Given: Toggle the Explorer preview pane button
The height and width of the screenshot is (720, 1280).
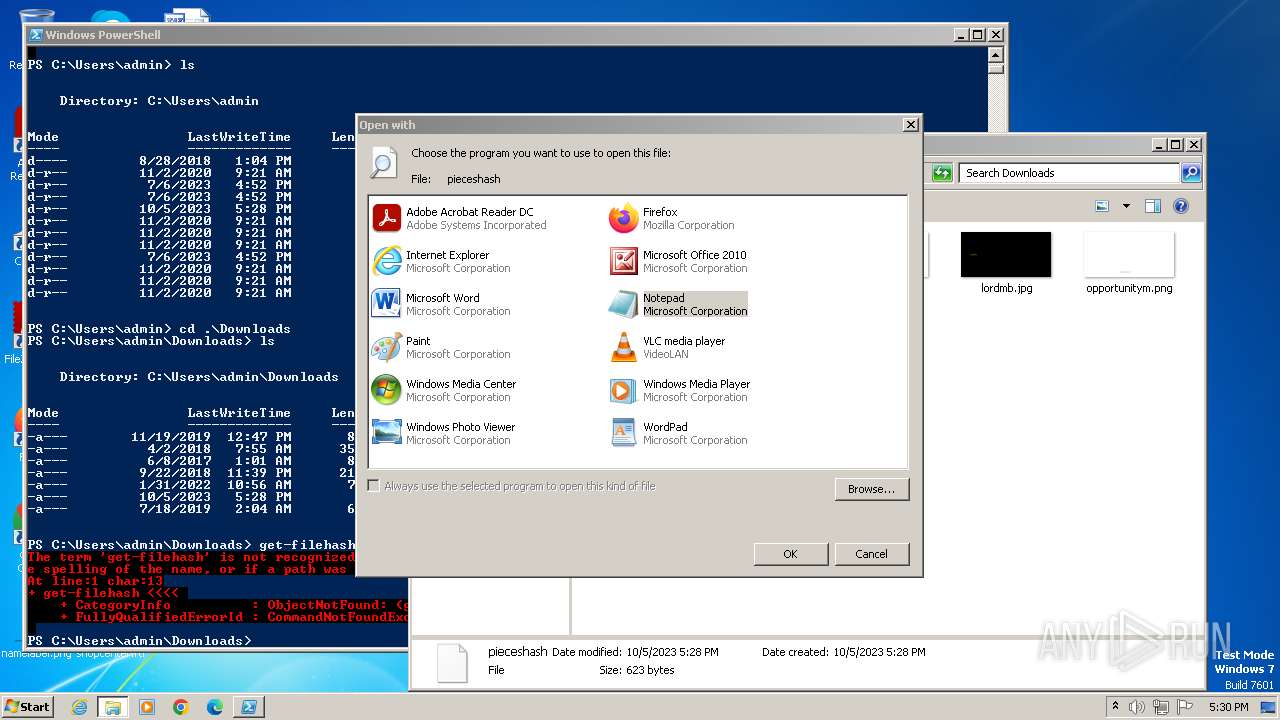Looking at the screenshot, I should tap(1152, 206).
